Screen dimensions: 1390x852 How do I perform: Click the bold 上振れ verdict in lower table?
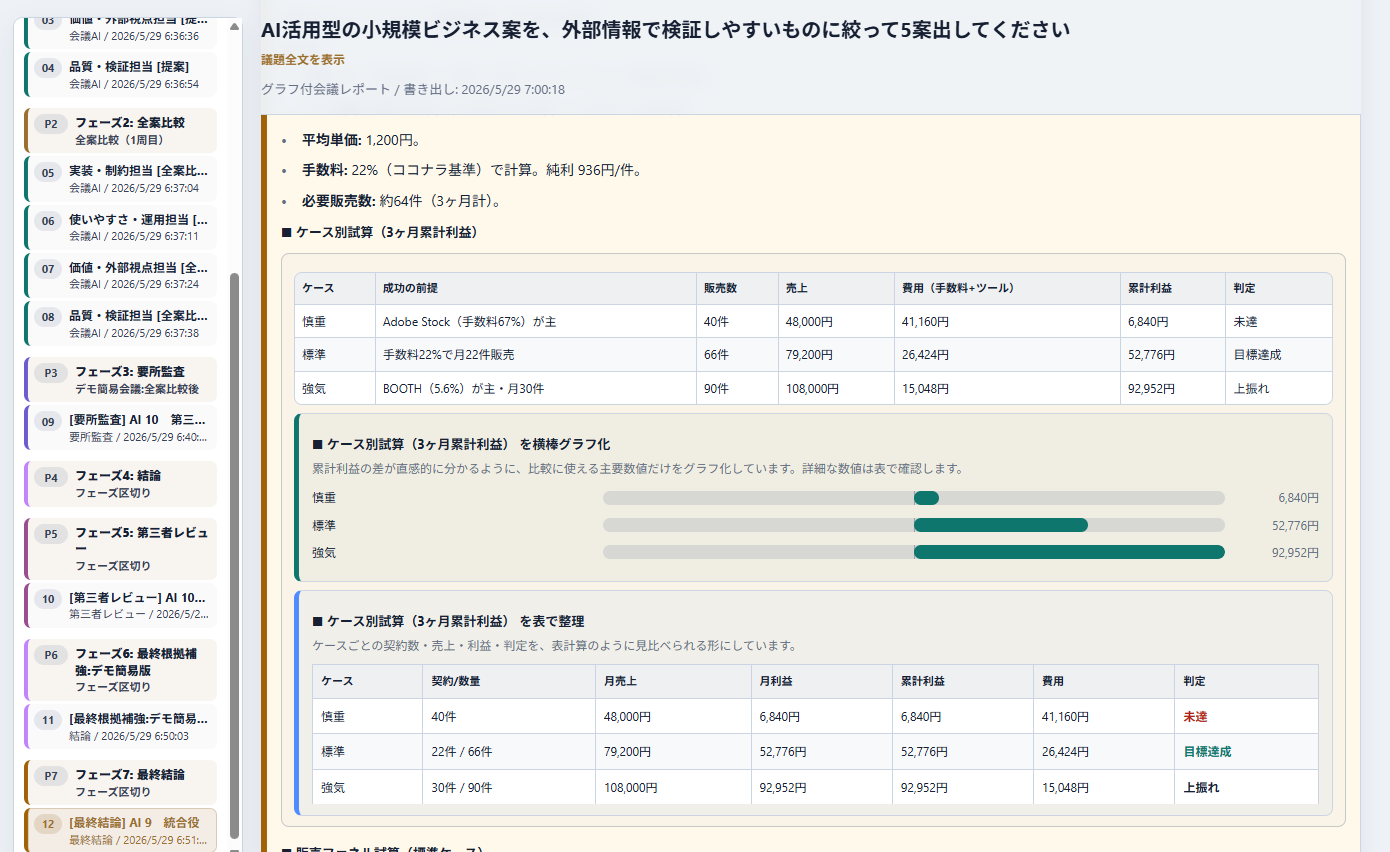[1201, 787]
